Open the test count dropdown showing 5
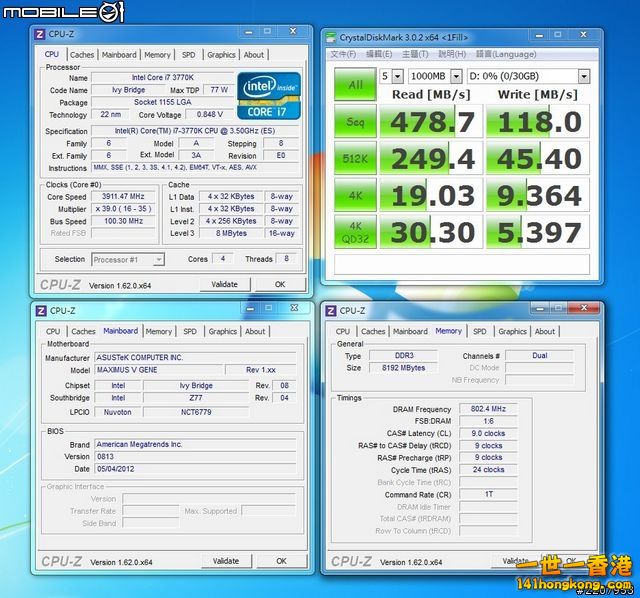 [x=391, y=76]
